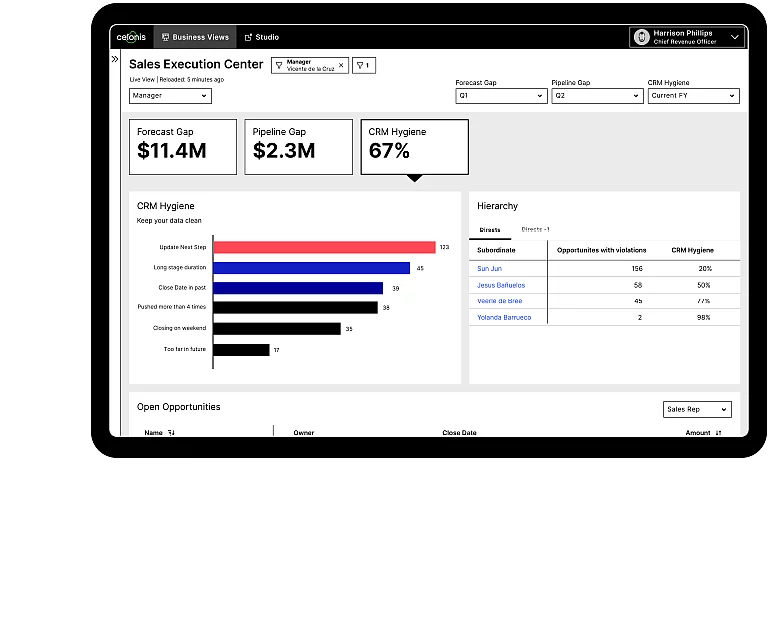
Task: Open subordinate Sun Jun link
Action: coord(489,269)
